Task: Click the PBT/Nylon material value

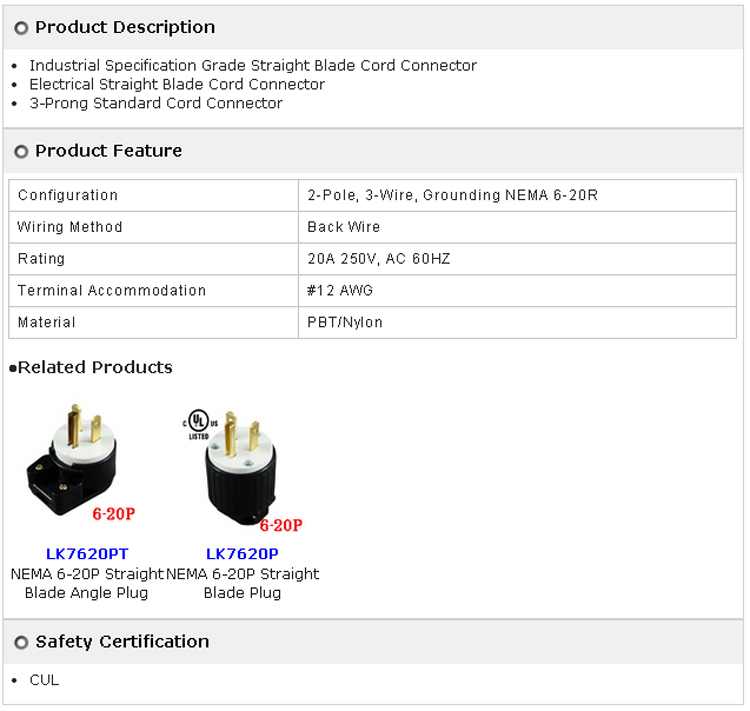Action: pyautogui.click(x=345, y=323)
